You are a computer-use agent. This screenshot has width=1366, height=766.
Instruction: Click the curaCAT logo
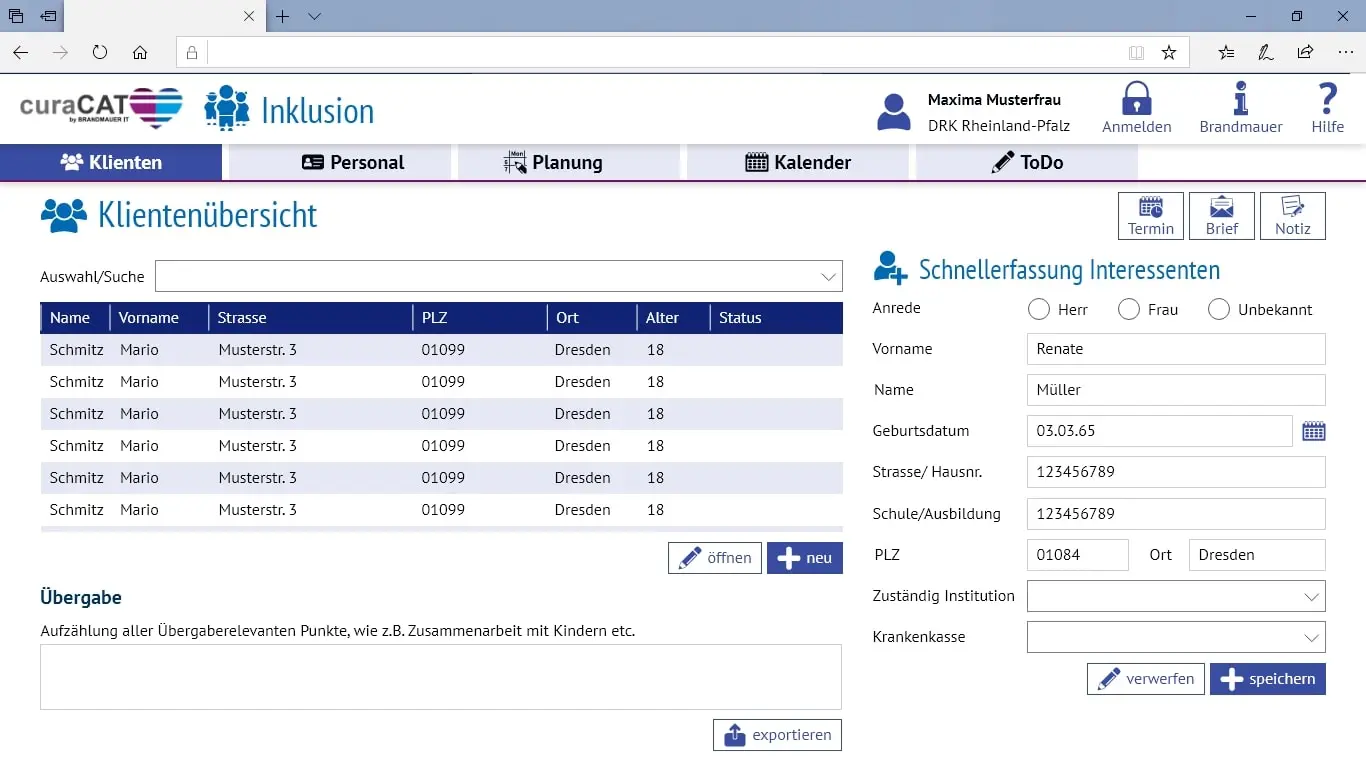(102, 108)
